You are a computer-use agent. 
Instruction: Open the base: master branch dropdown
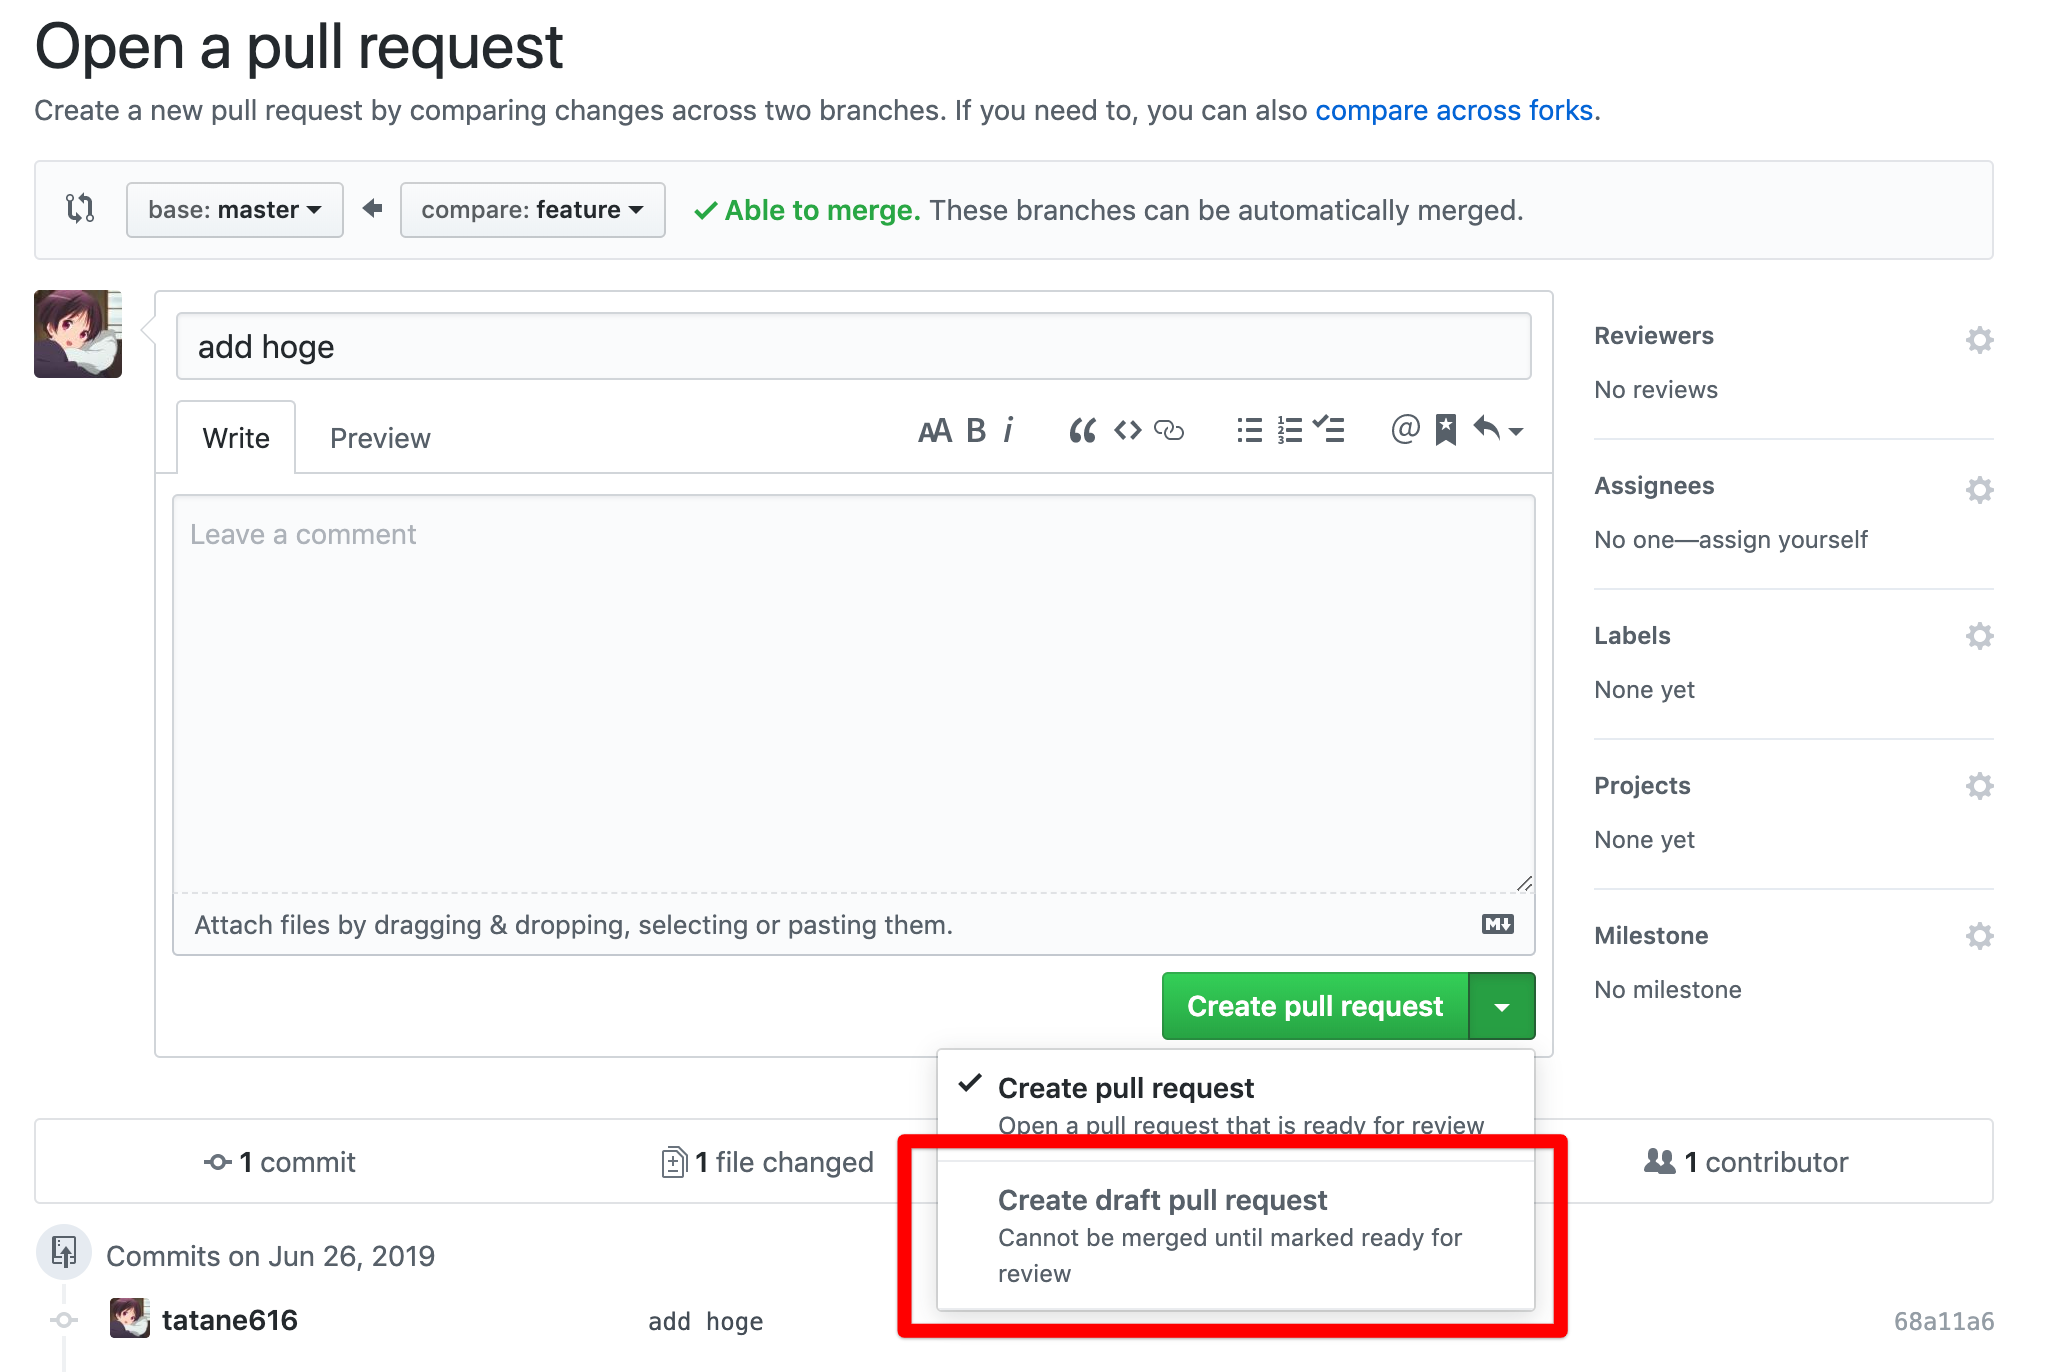coord(234,210)
